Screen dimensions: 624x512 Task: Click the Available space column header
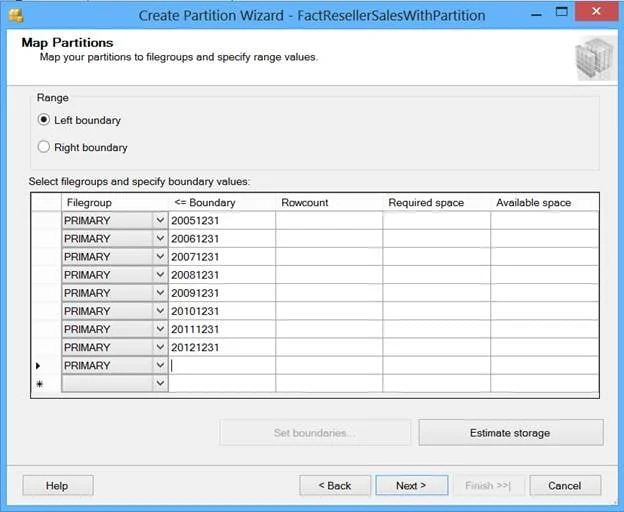pyautogui.click(x=545, y=202)
